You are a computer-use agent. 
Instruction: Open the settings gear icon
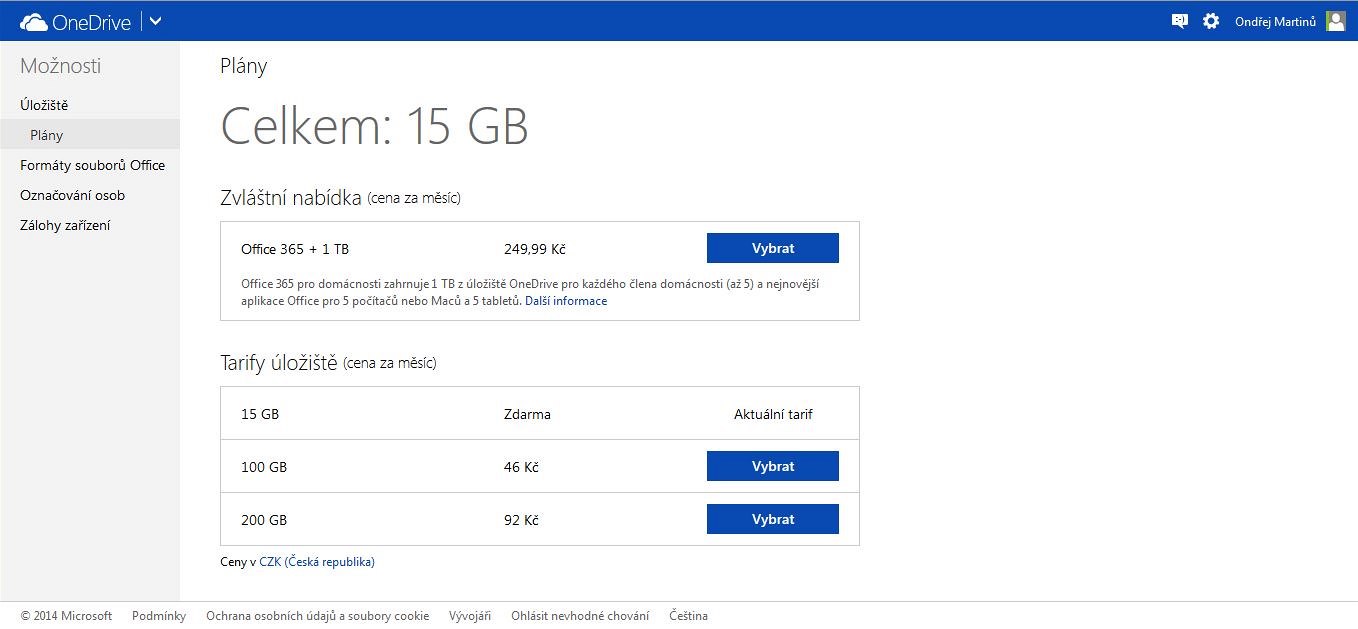(x=1211, y=21)
